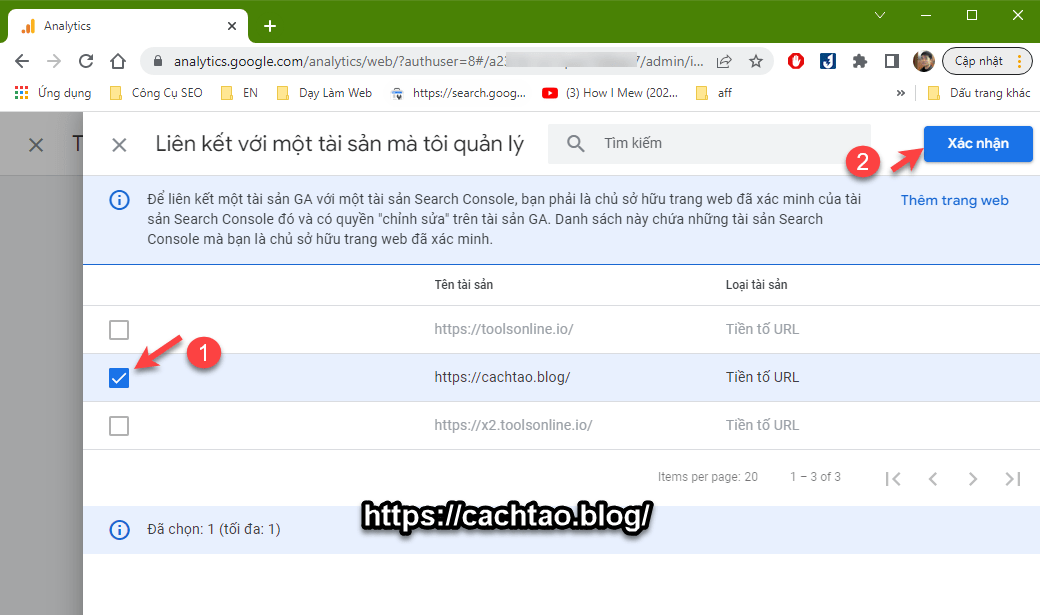1040x615 pixels.
Task: Click the Đã chọn: 1 status text
Action: 214,529
